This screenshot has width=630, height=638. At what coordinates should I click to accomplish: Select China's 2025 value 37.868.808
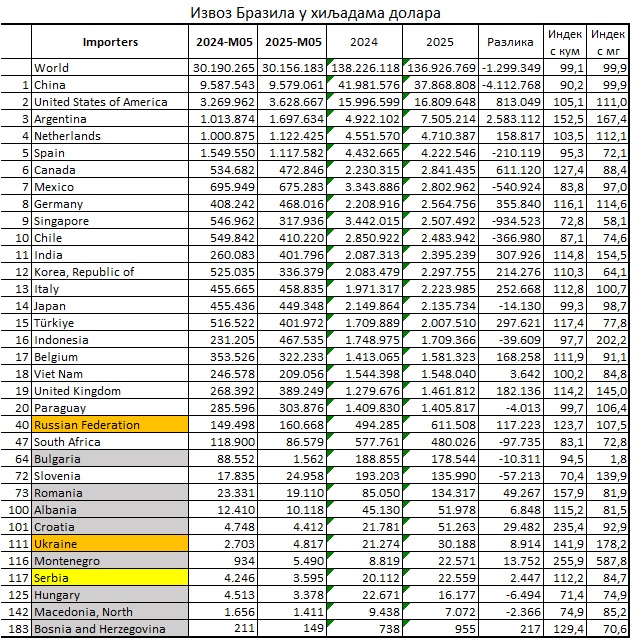(441, 85)
